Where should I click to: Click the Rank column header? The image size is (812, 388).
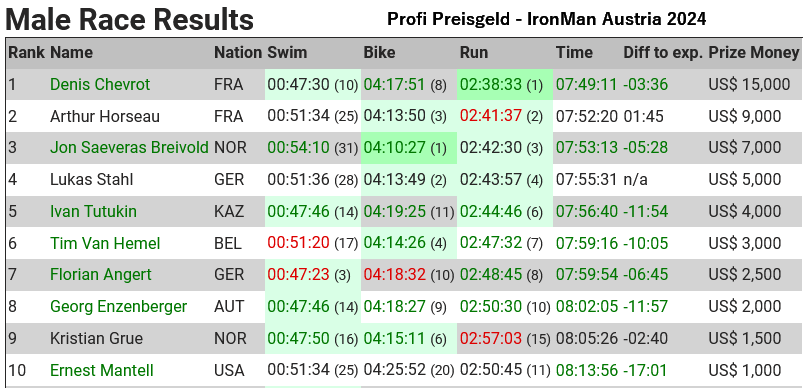click(x=26, y=53)
